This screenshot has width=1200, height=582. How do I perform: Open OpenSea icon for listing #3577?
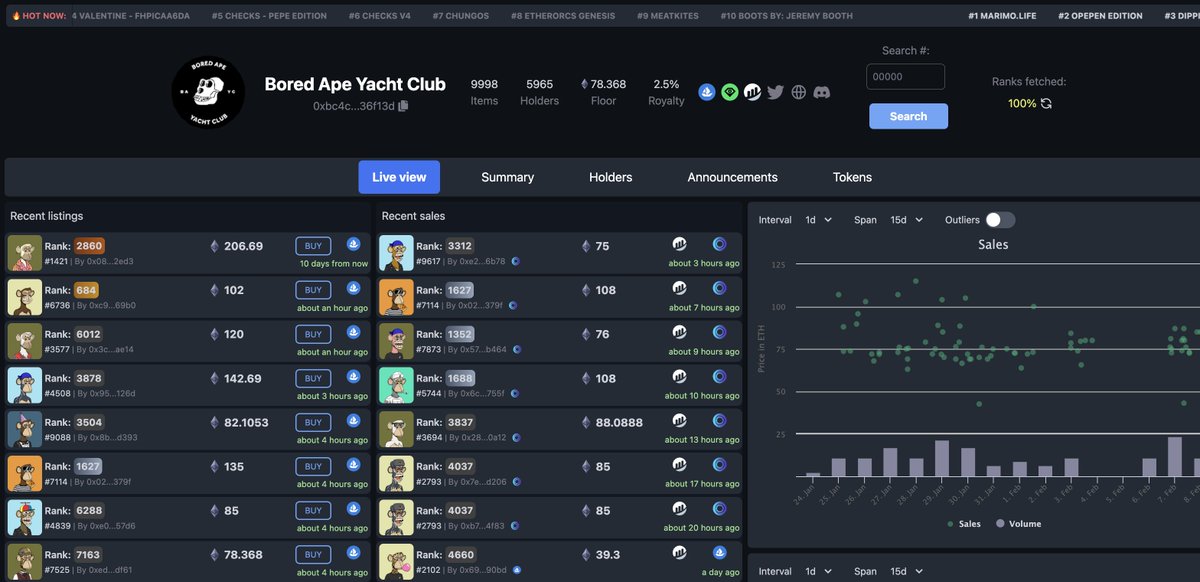pyautogui.click(x=353, y=332)
